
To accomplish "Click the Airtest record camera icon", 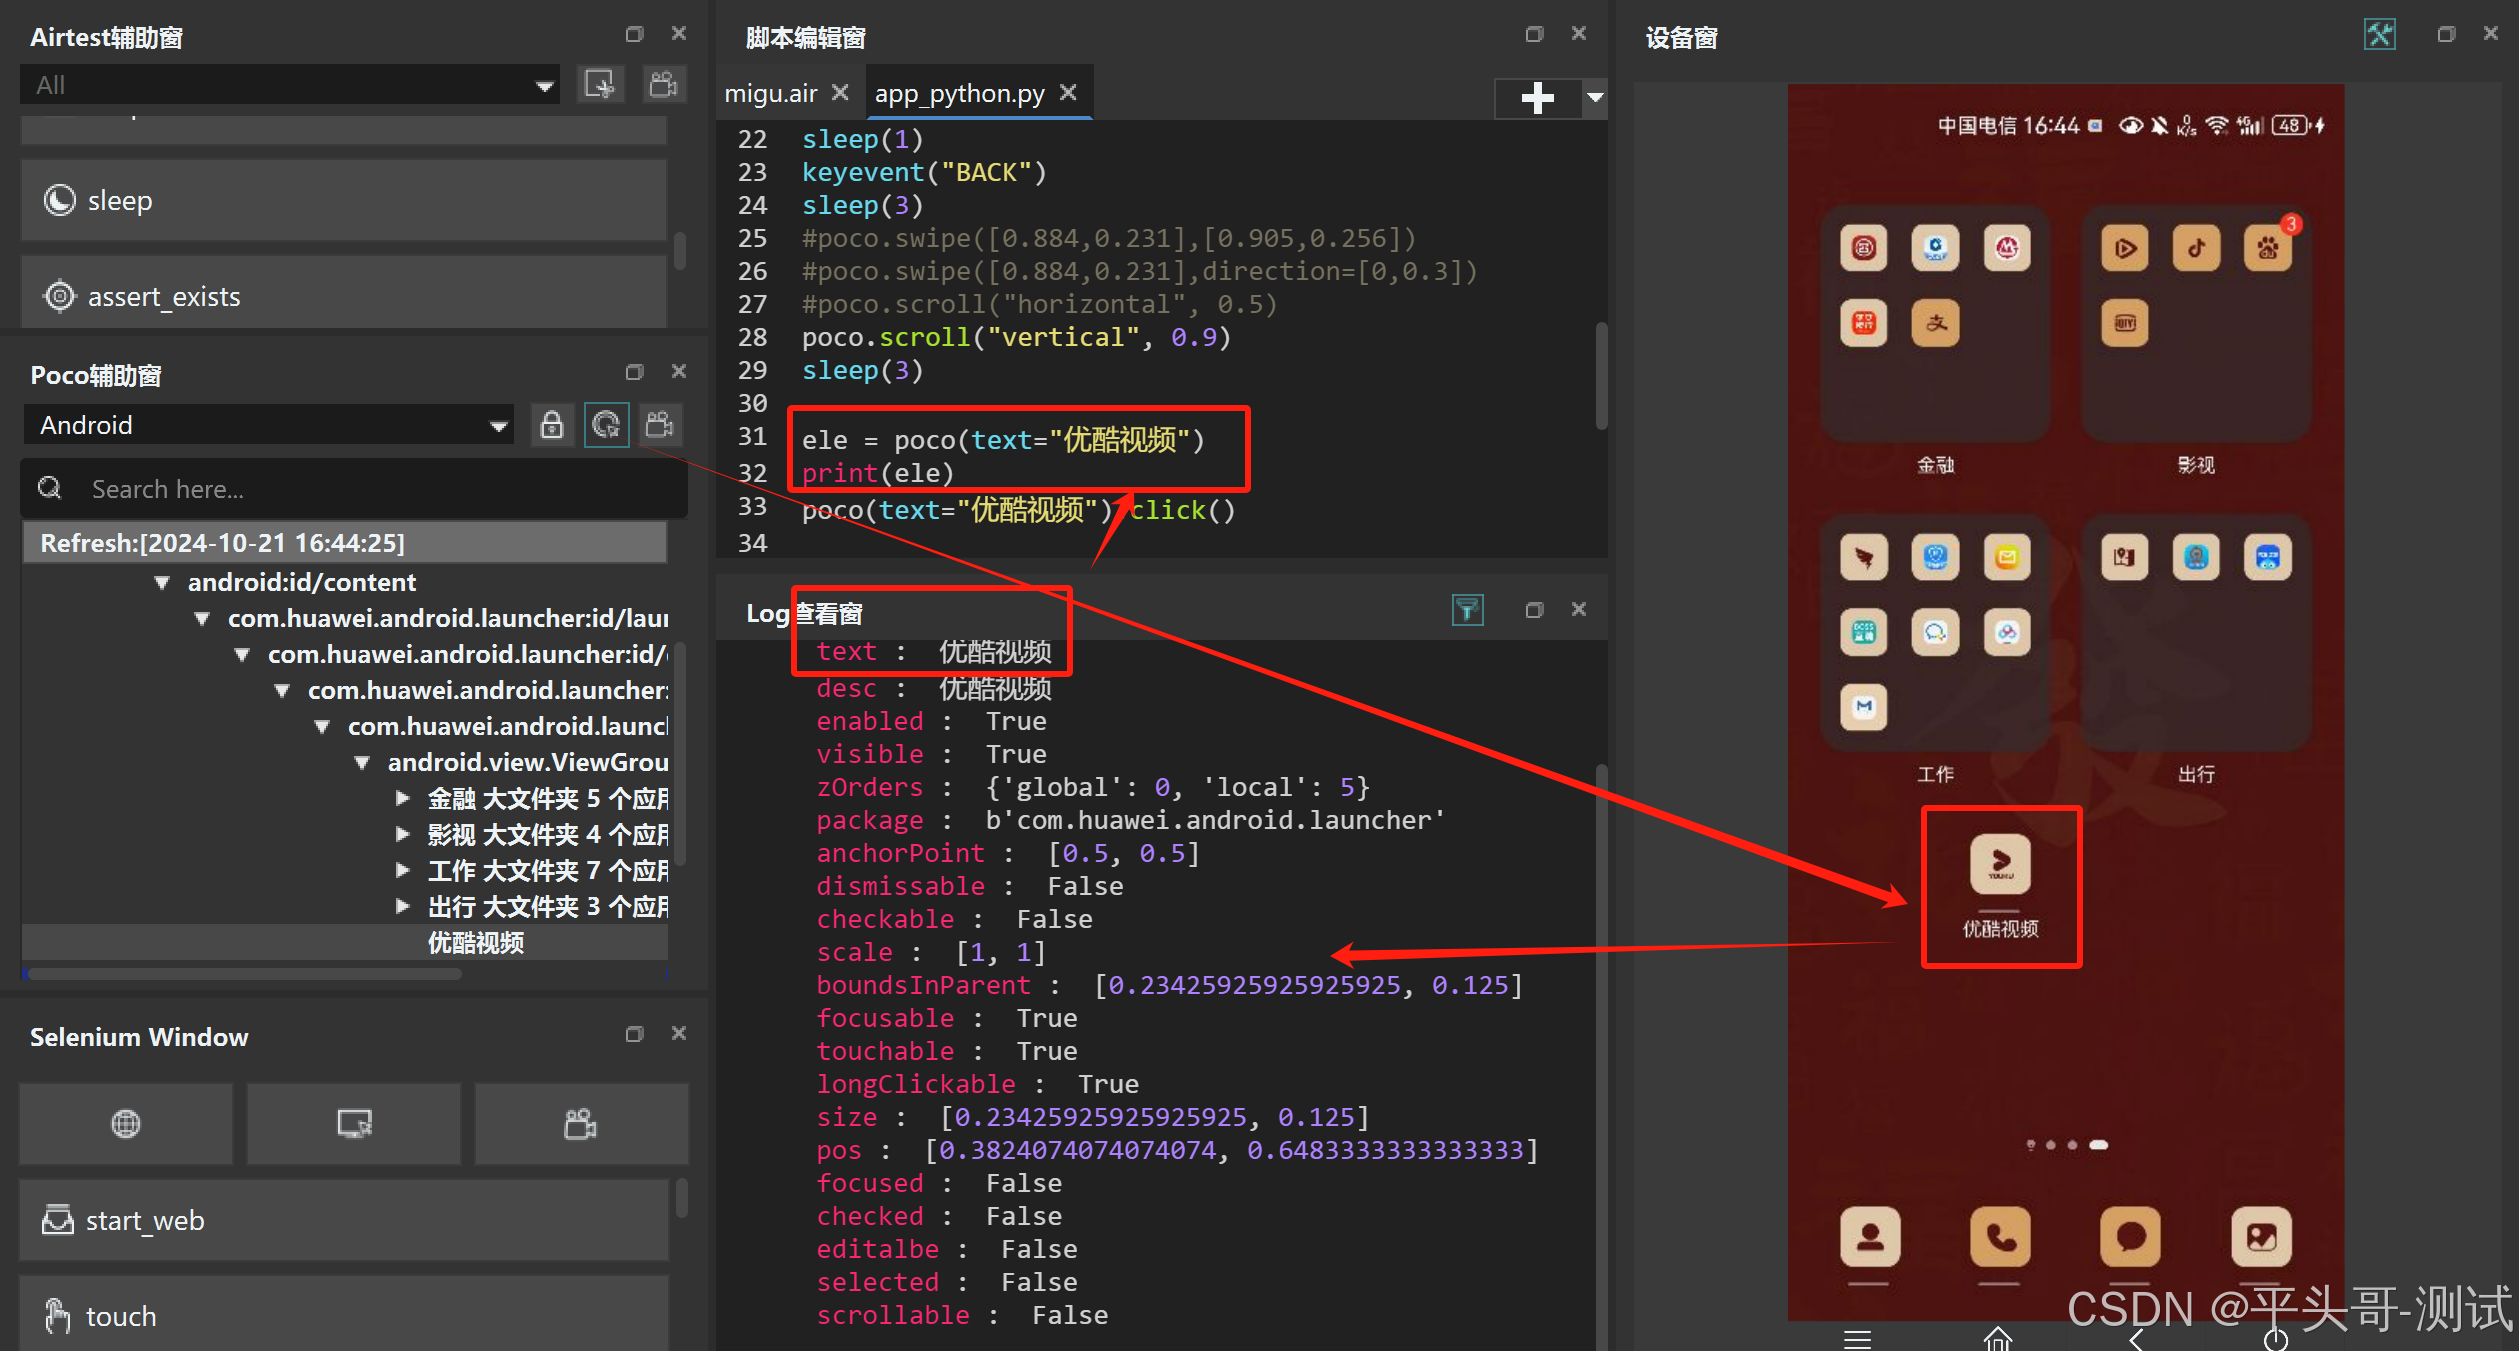I will point(664,85).
